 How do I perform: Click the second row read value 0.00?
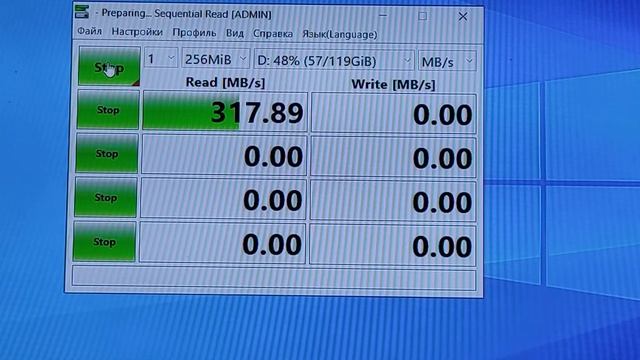coord(224,156)
